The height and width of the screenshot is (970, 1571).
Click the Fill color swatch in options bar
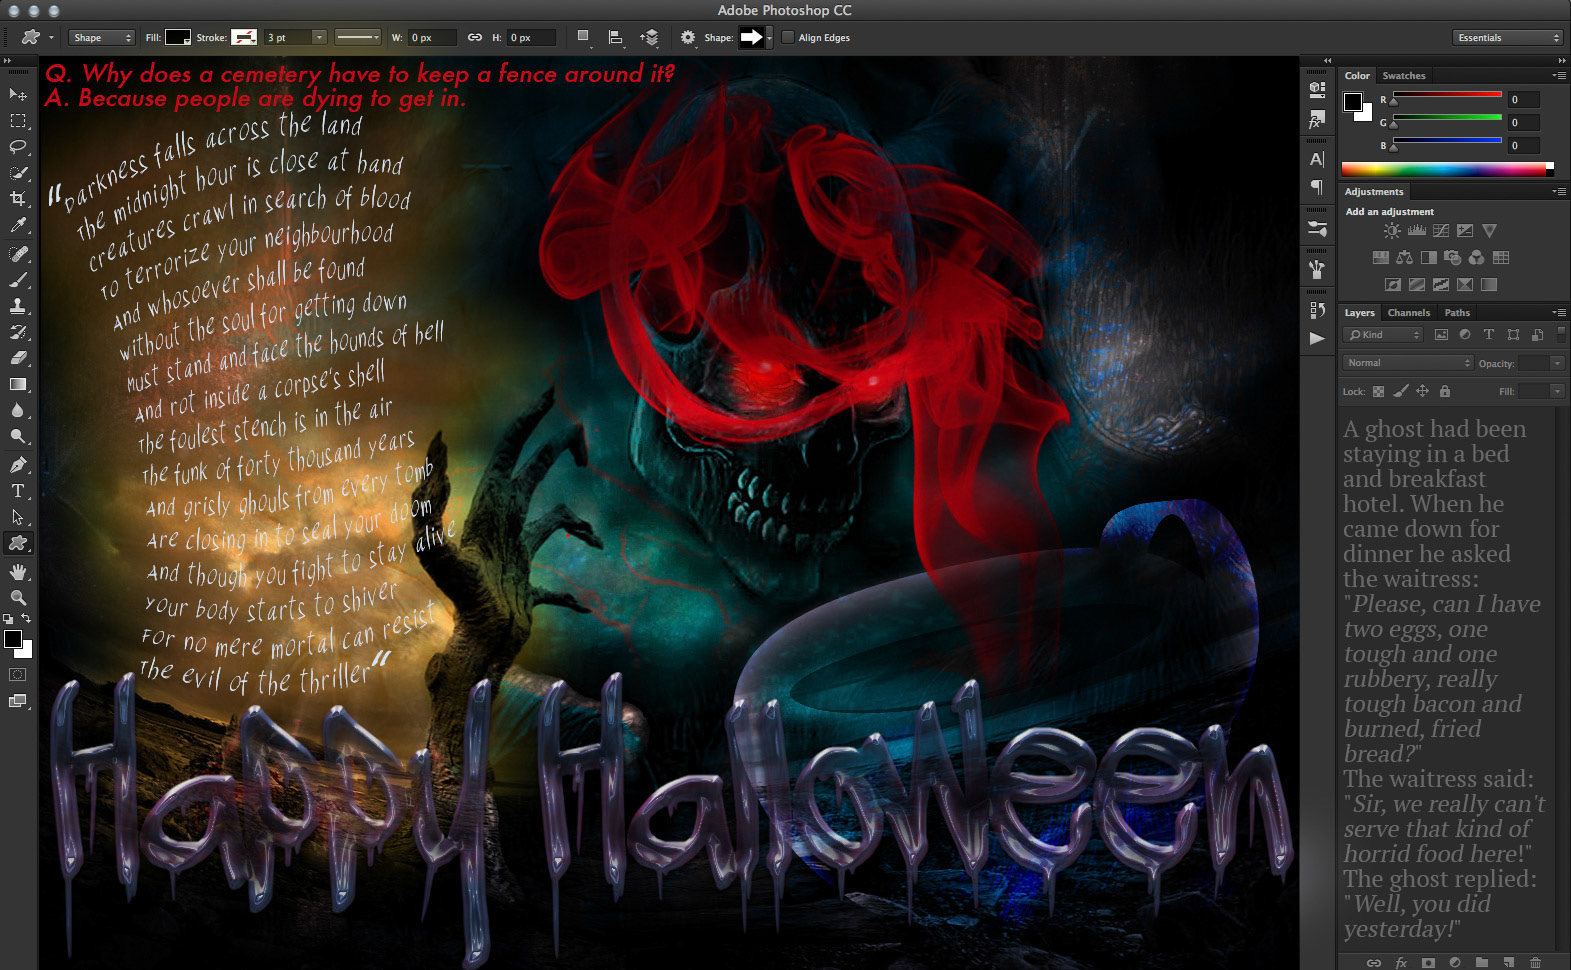pos(178,38)
